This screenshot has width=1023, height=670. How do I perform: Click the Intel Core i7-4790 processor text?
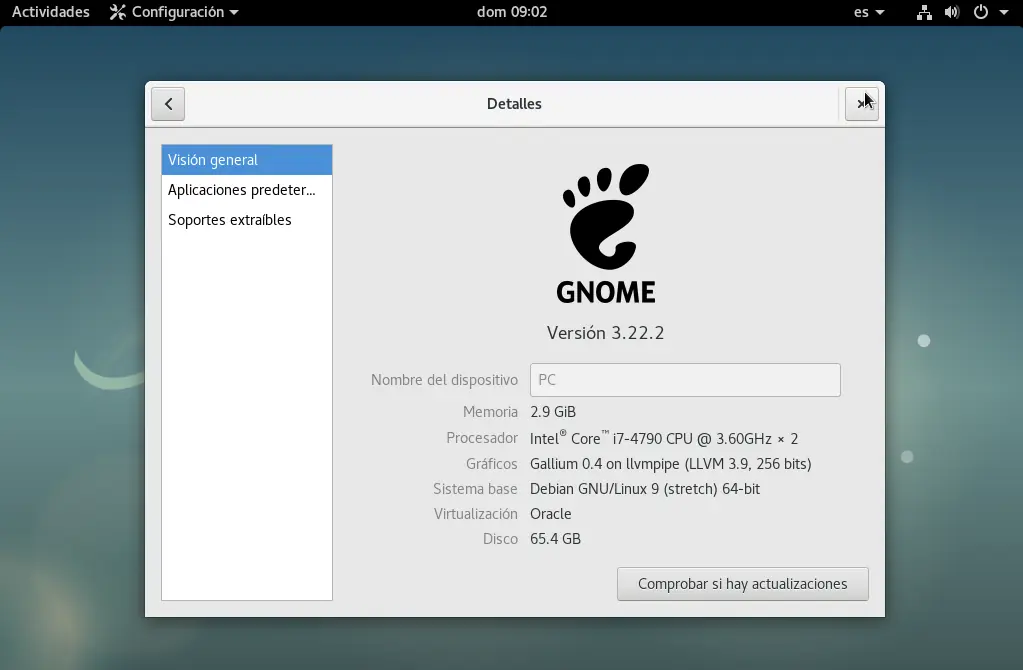pos(664,438)
